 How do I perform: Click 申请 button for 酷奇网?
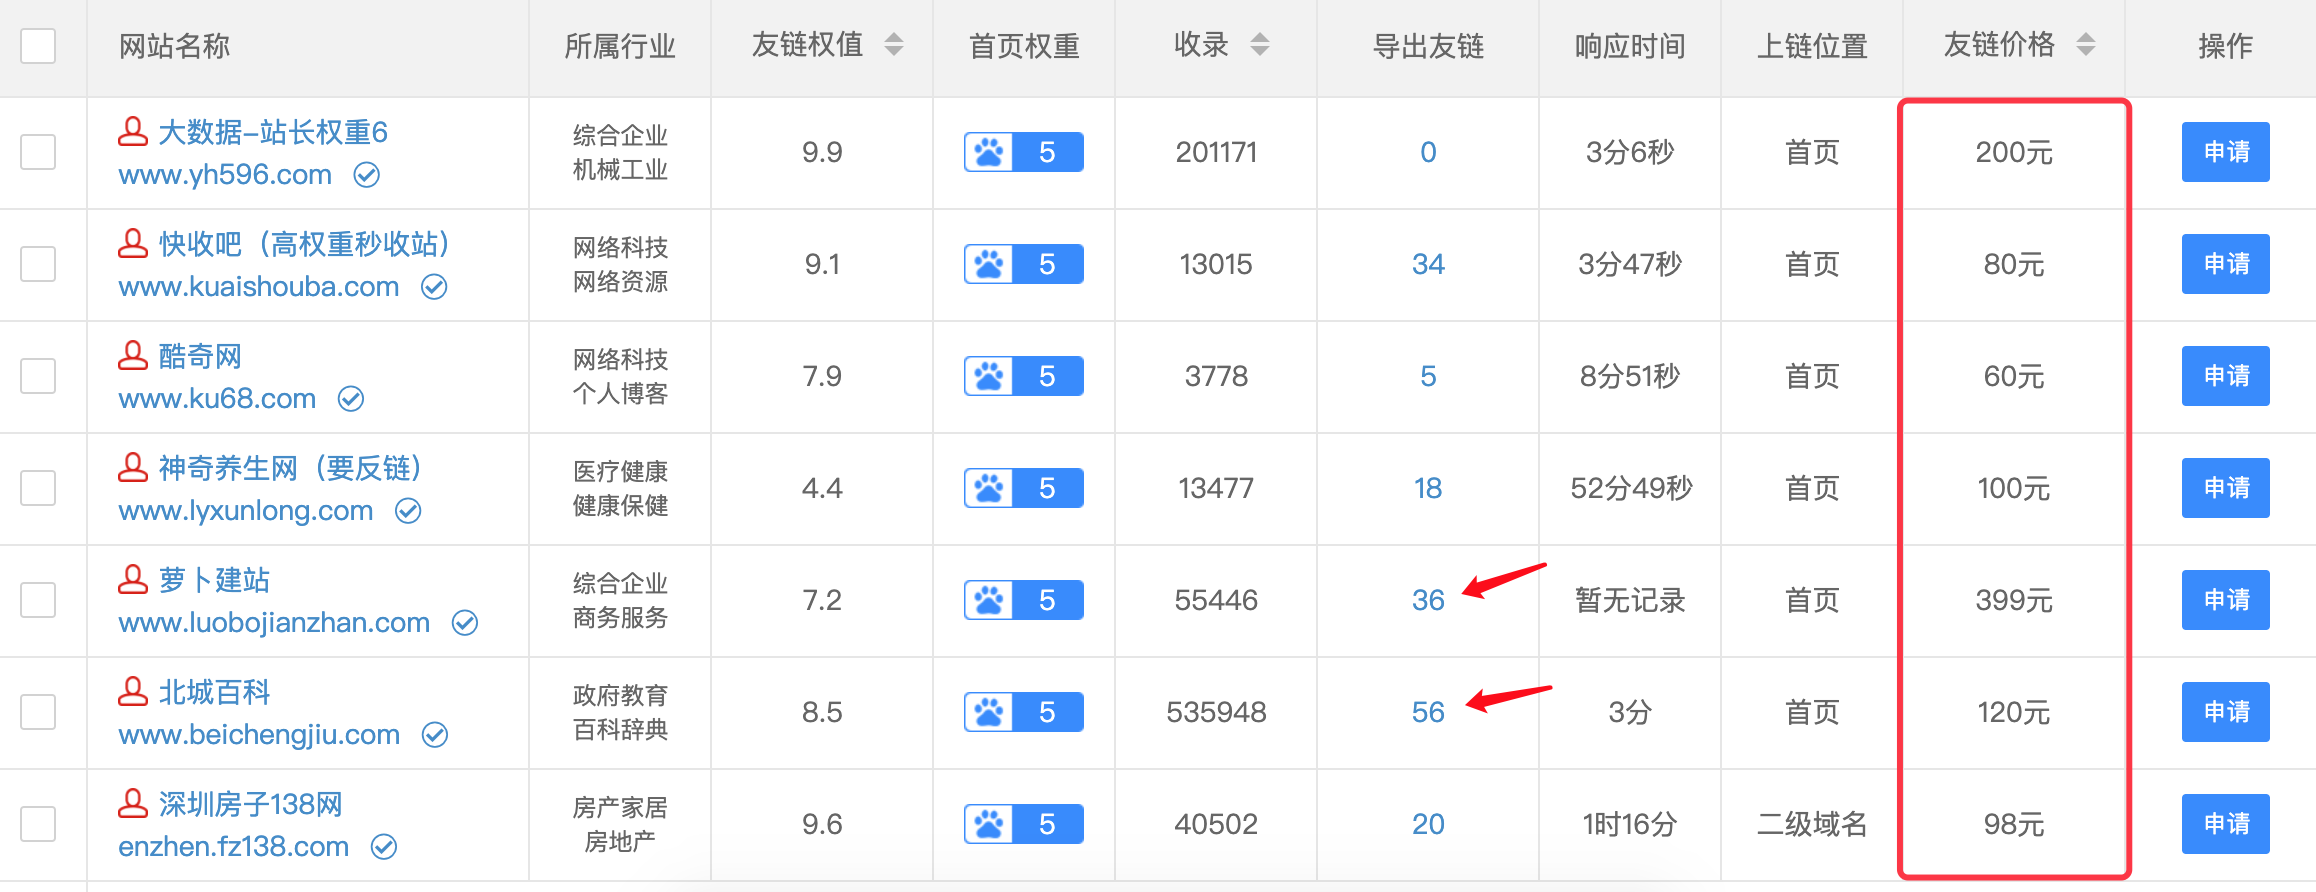(x=2225, y=376)
